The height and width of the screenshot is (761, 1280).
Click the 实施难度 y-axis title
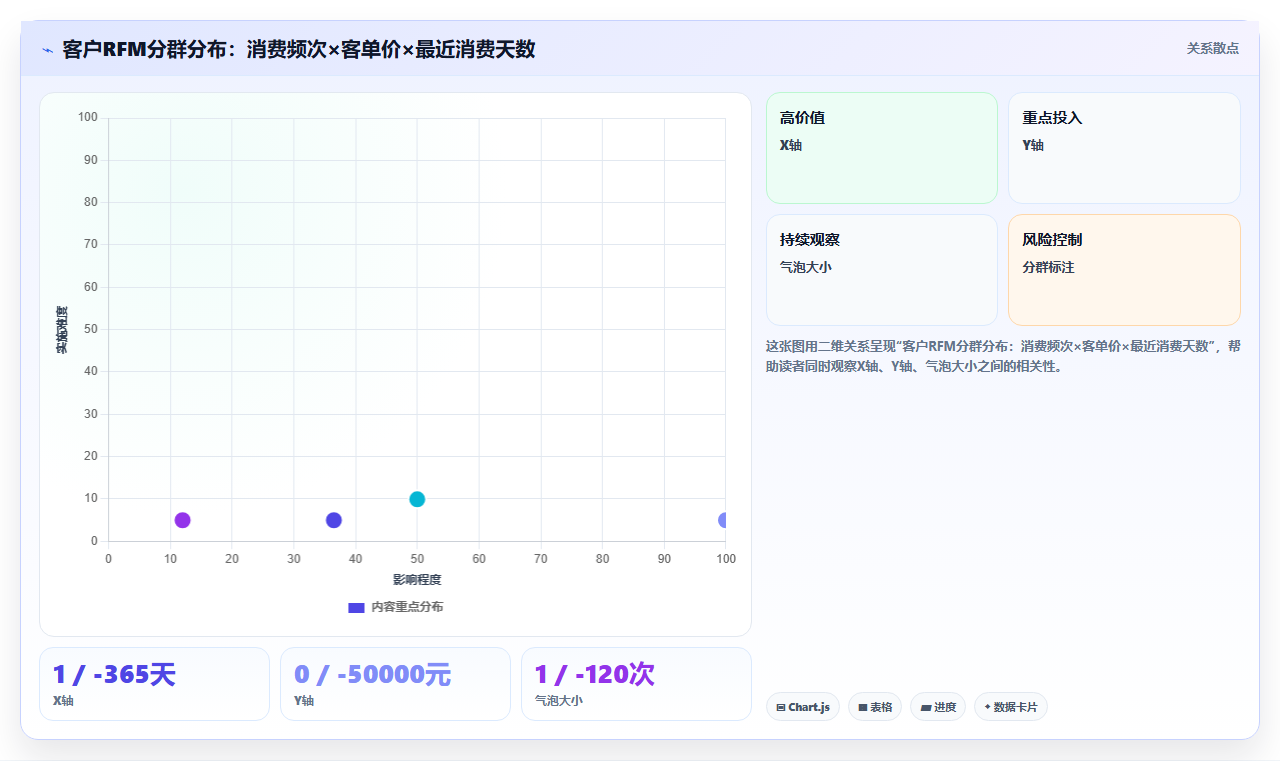(x=62, y=330)
